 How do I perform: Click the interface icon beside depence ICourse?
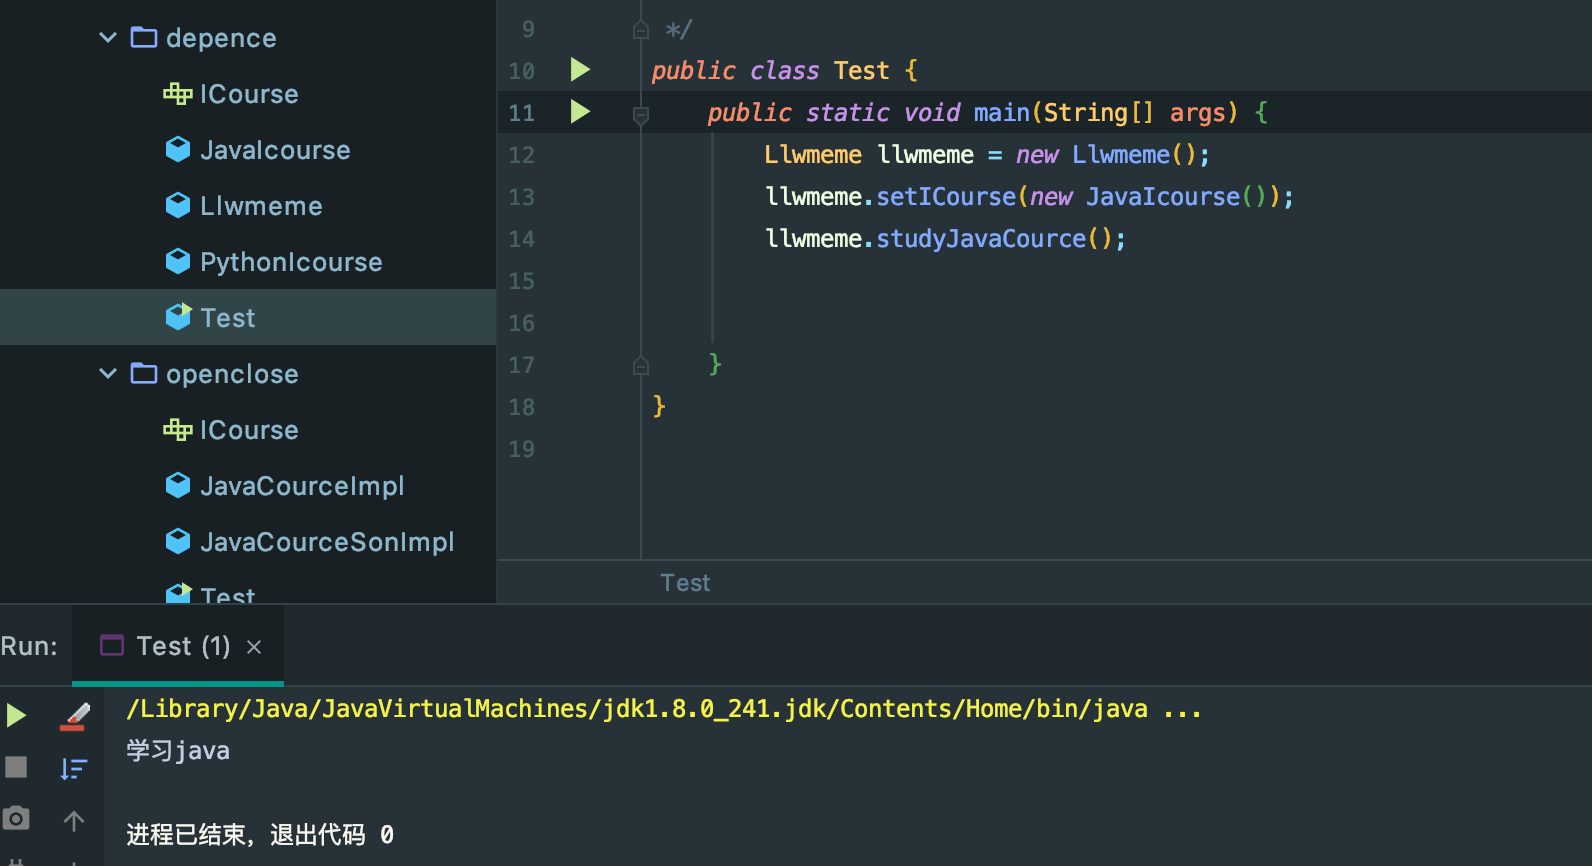178,94
